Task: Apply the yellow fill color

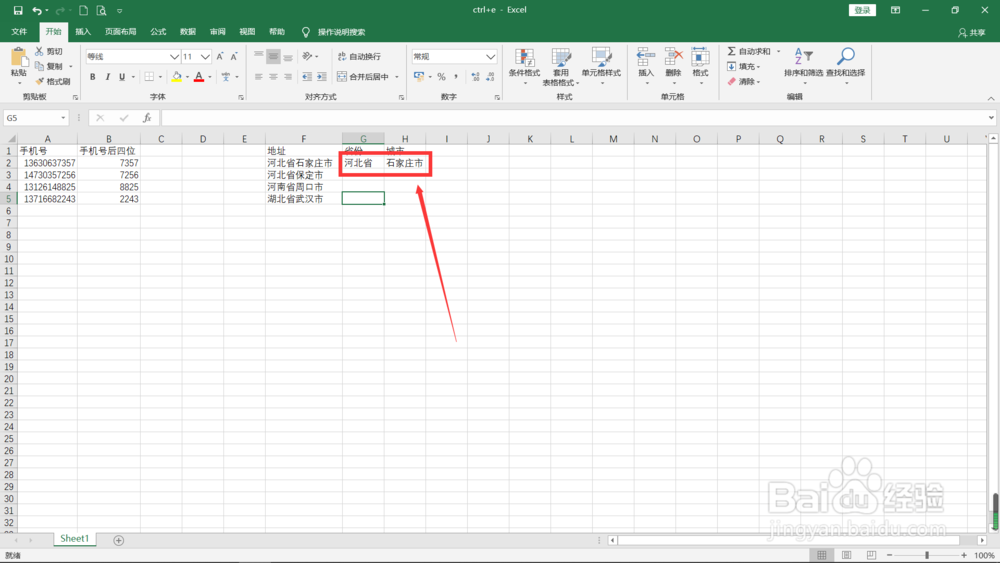Action: pos(177,77)
